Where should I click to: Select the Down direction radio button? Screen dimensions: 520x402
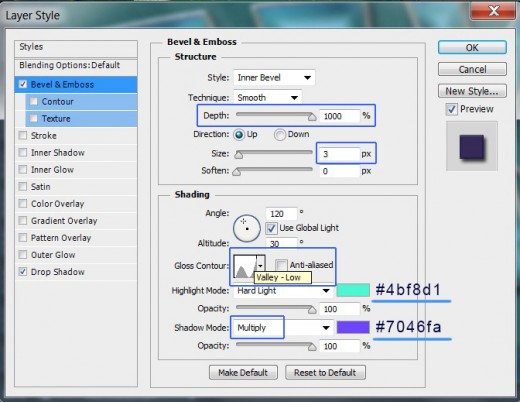pos(280,135)
